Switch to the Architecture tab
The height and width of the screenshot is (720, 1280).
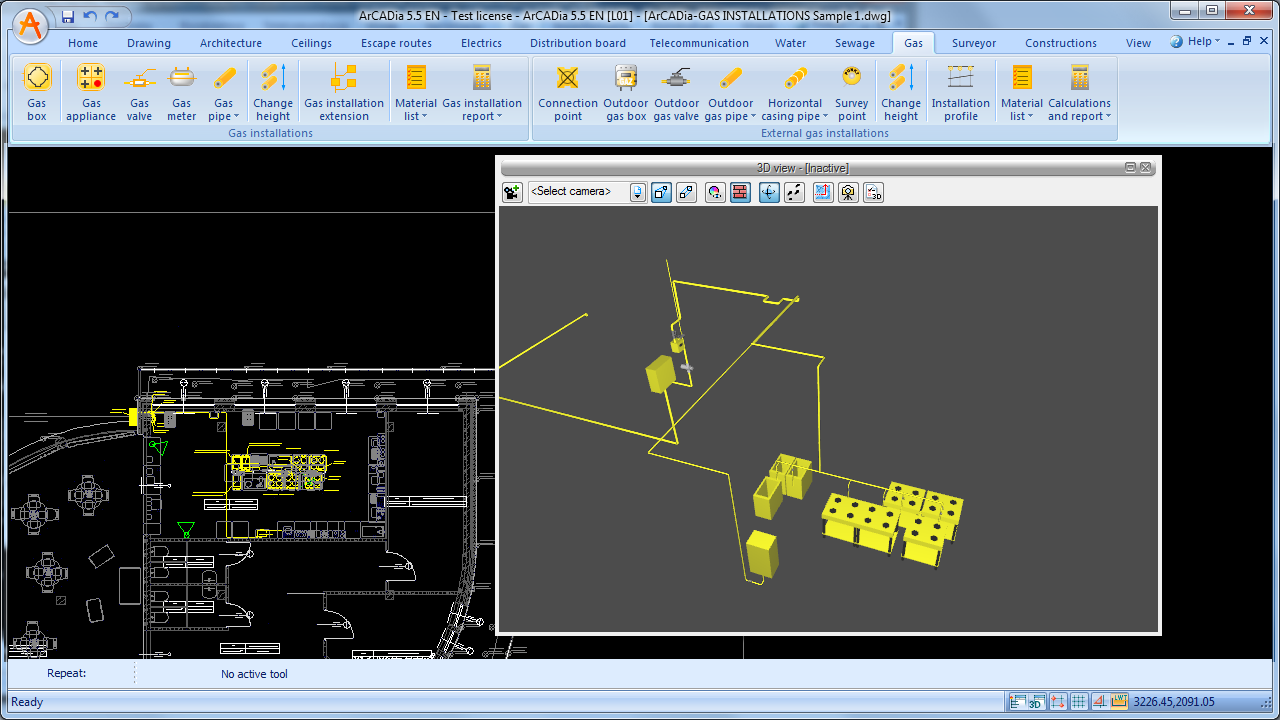(x=231, y=43)
